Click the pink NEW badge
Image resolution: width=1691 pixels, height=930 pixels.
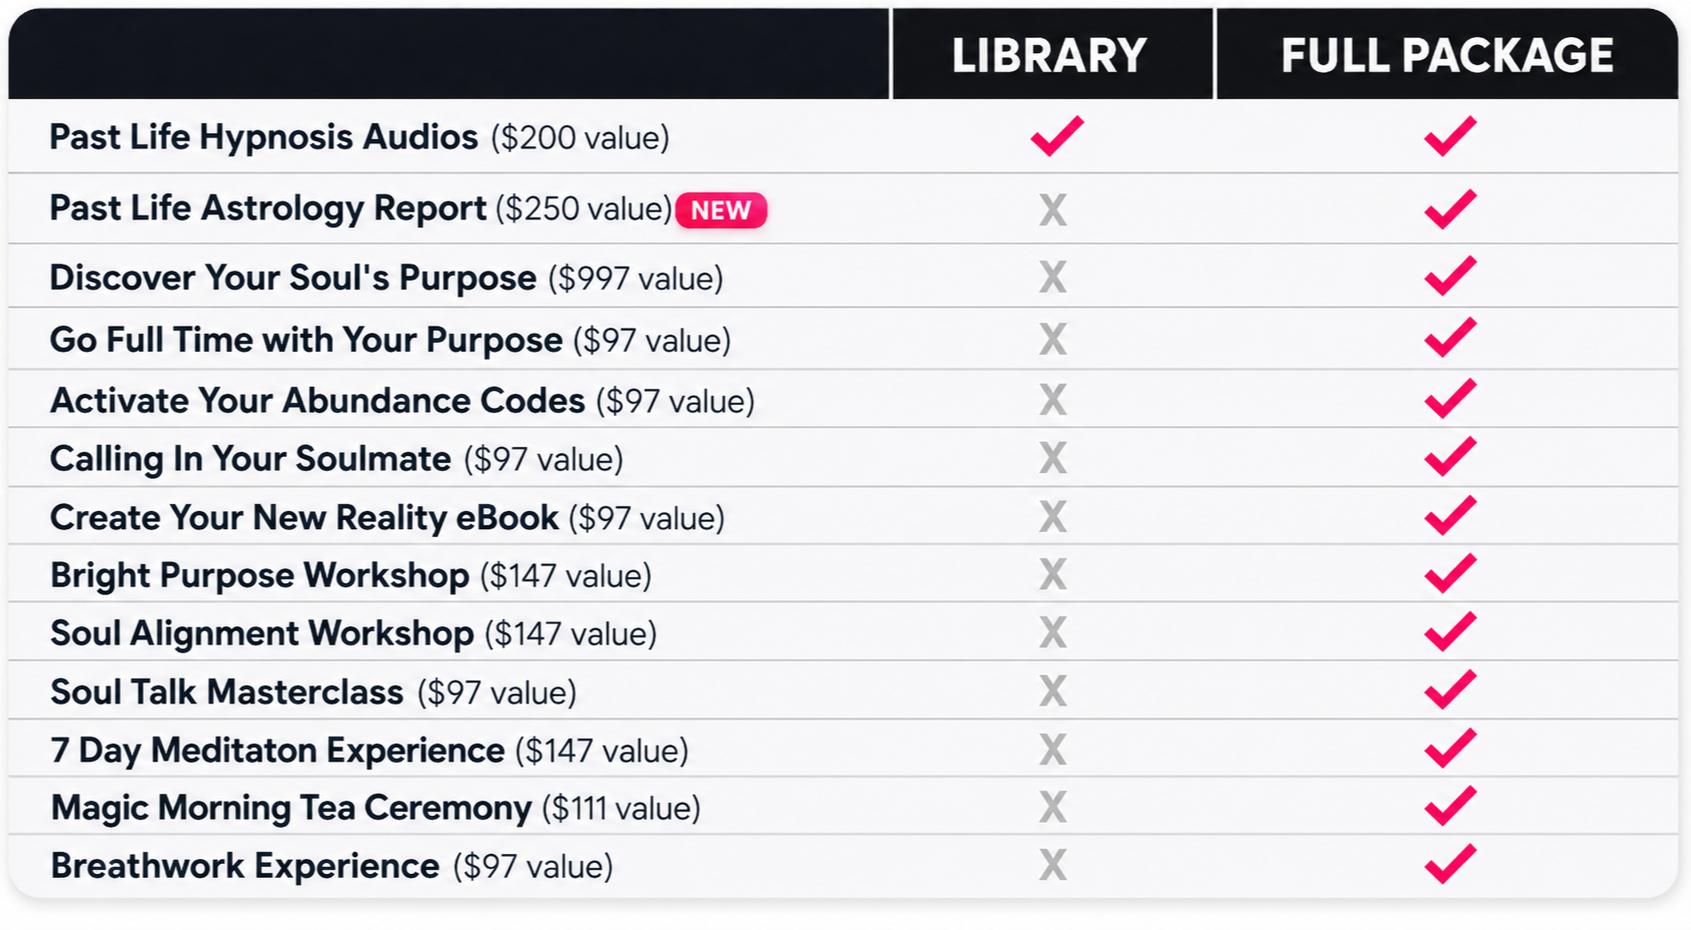[721, 210]
